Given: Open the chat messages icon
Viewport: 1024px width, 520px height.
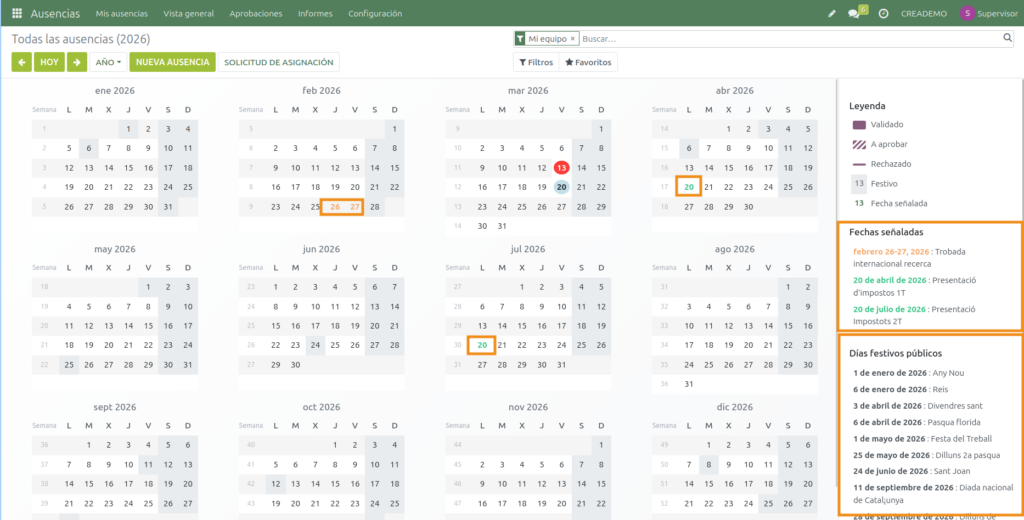Looking at the screenshot, I should (x=855, y=14).
